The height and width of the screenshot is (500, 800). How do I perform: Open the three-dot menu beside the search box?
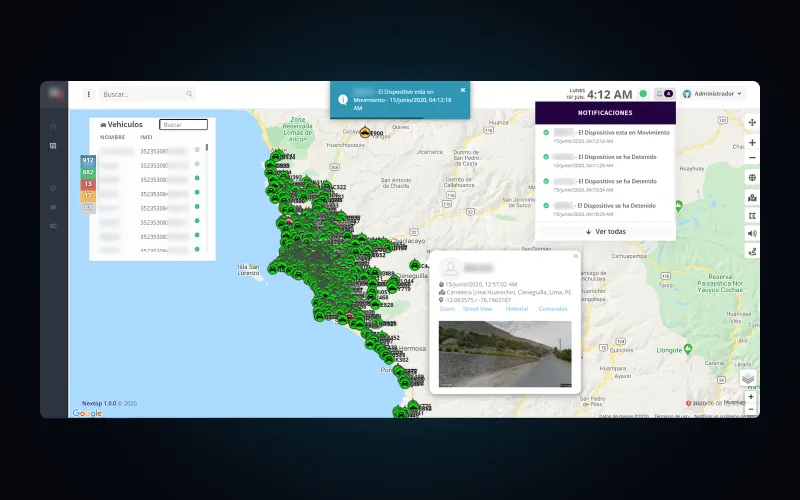pyautogui.click(x=89, y=94)
